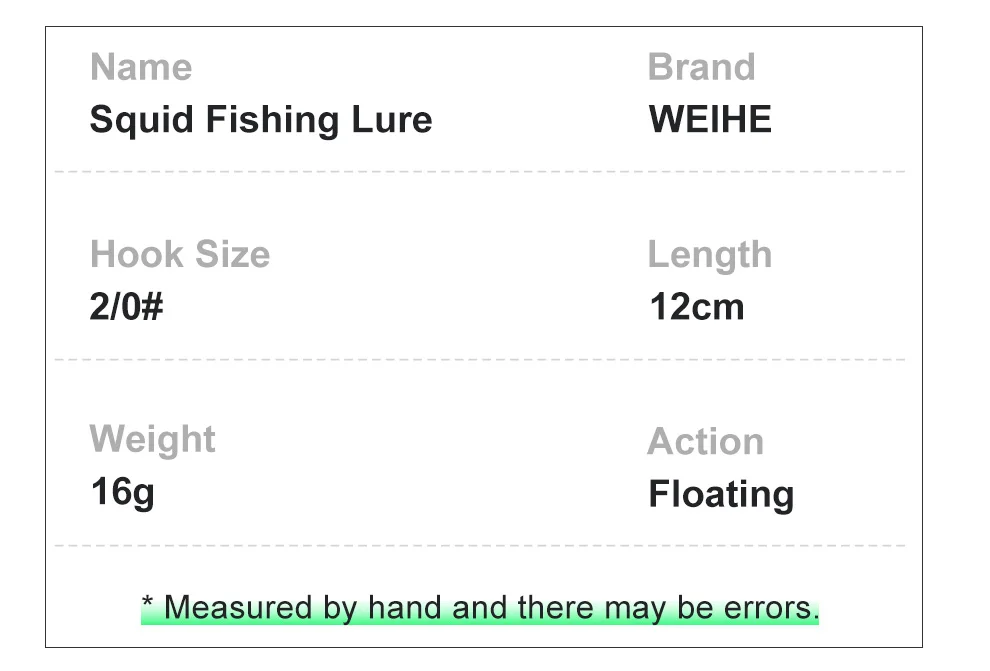
Task: Click the gray "Weight" label
Action: tap(152, 440)
